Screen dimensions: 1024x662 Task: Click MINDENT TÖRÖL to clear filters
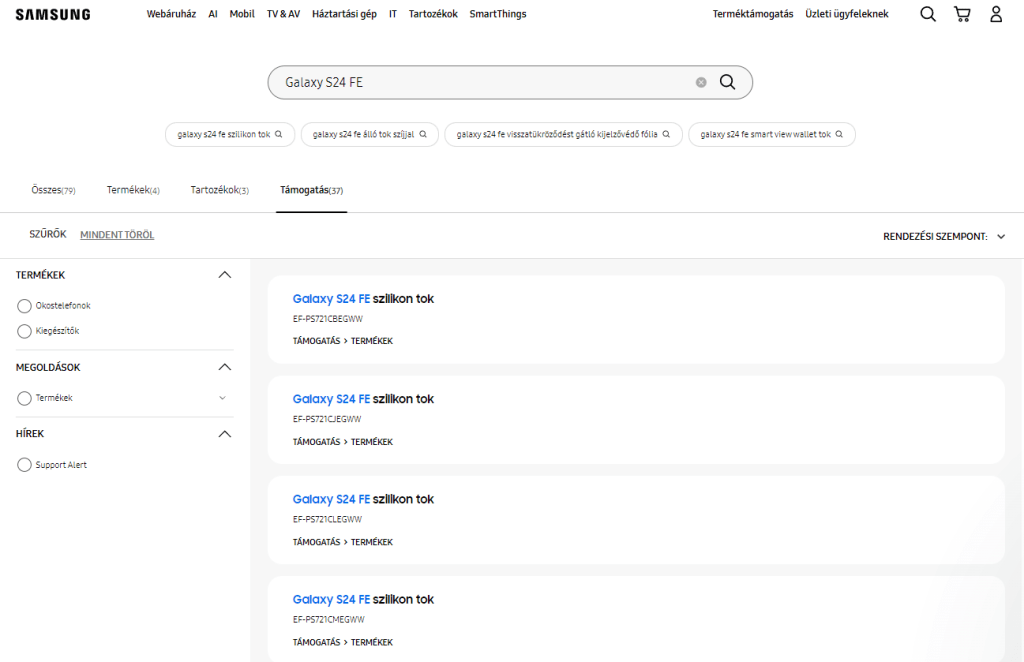(117, 235)
